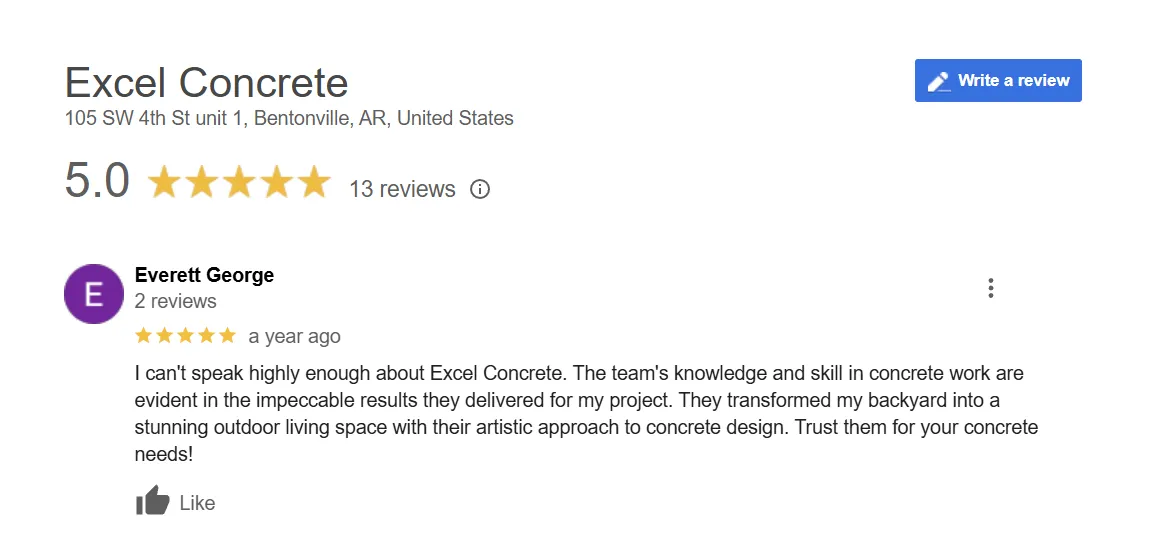Image resolution: width=1153 pixels, height=556 pixels.
Task: Click the first large overall rating star
Action: coord(164,183)
